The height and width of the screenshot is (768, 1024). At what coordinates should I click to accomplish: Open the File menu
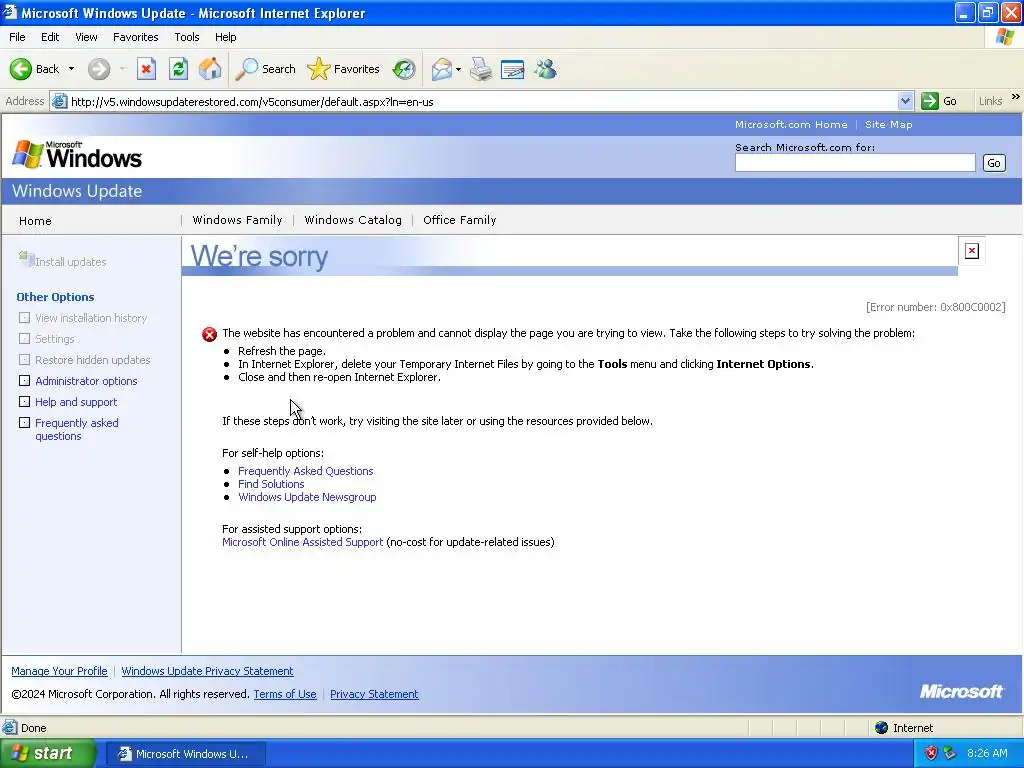coord(17,37)
